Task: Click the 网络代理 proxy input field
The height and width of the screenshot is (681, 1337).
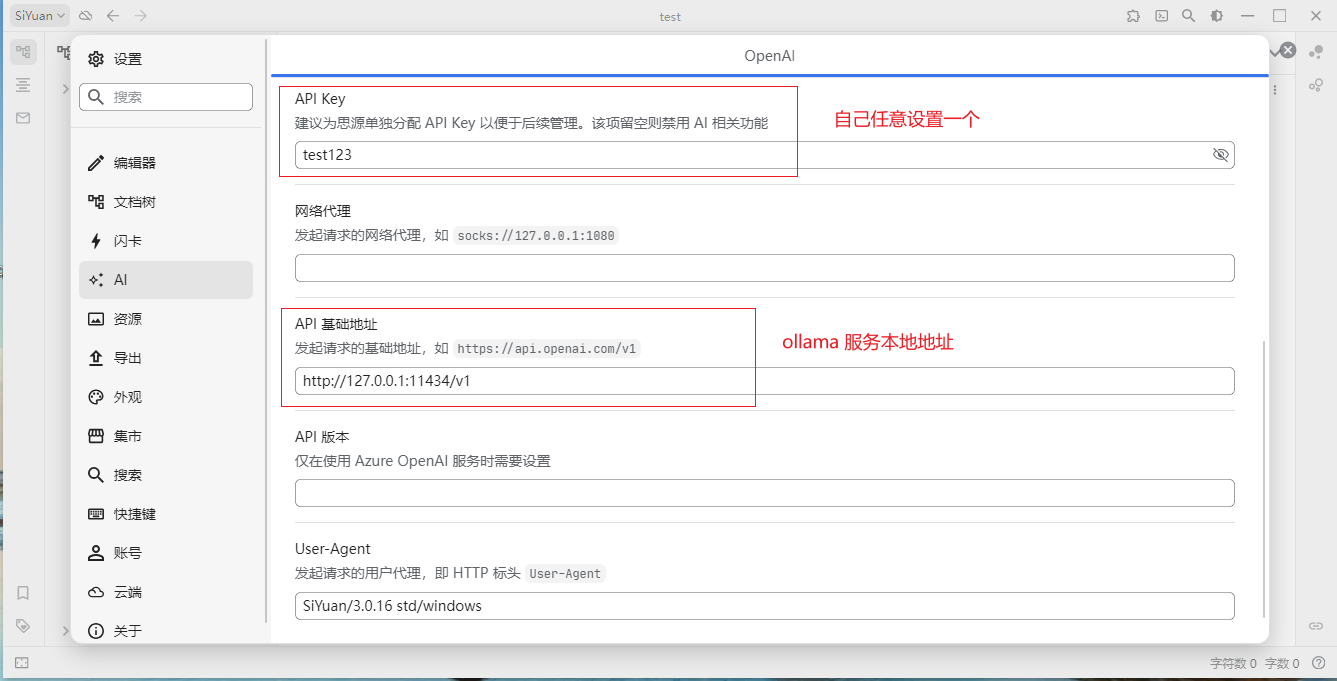Action: (764, 268)
